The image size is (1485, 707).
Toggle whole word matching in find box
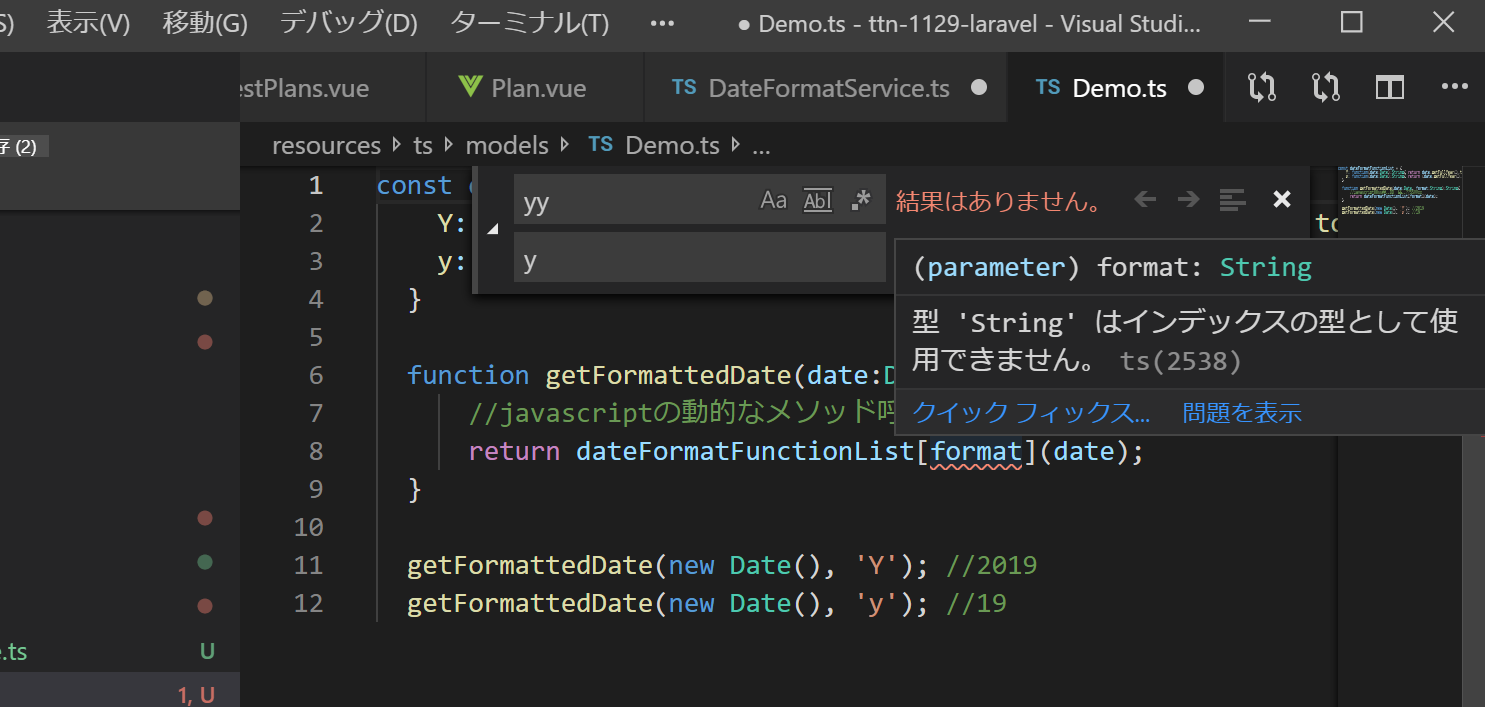pos(818,200)
